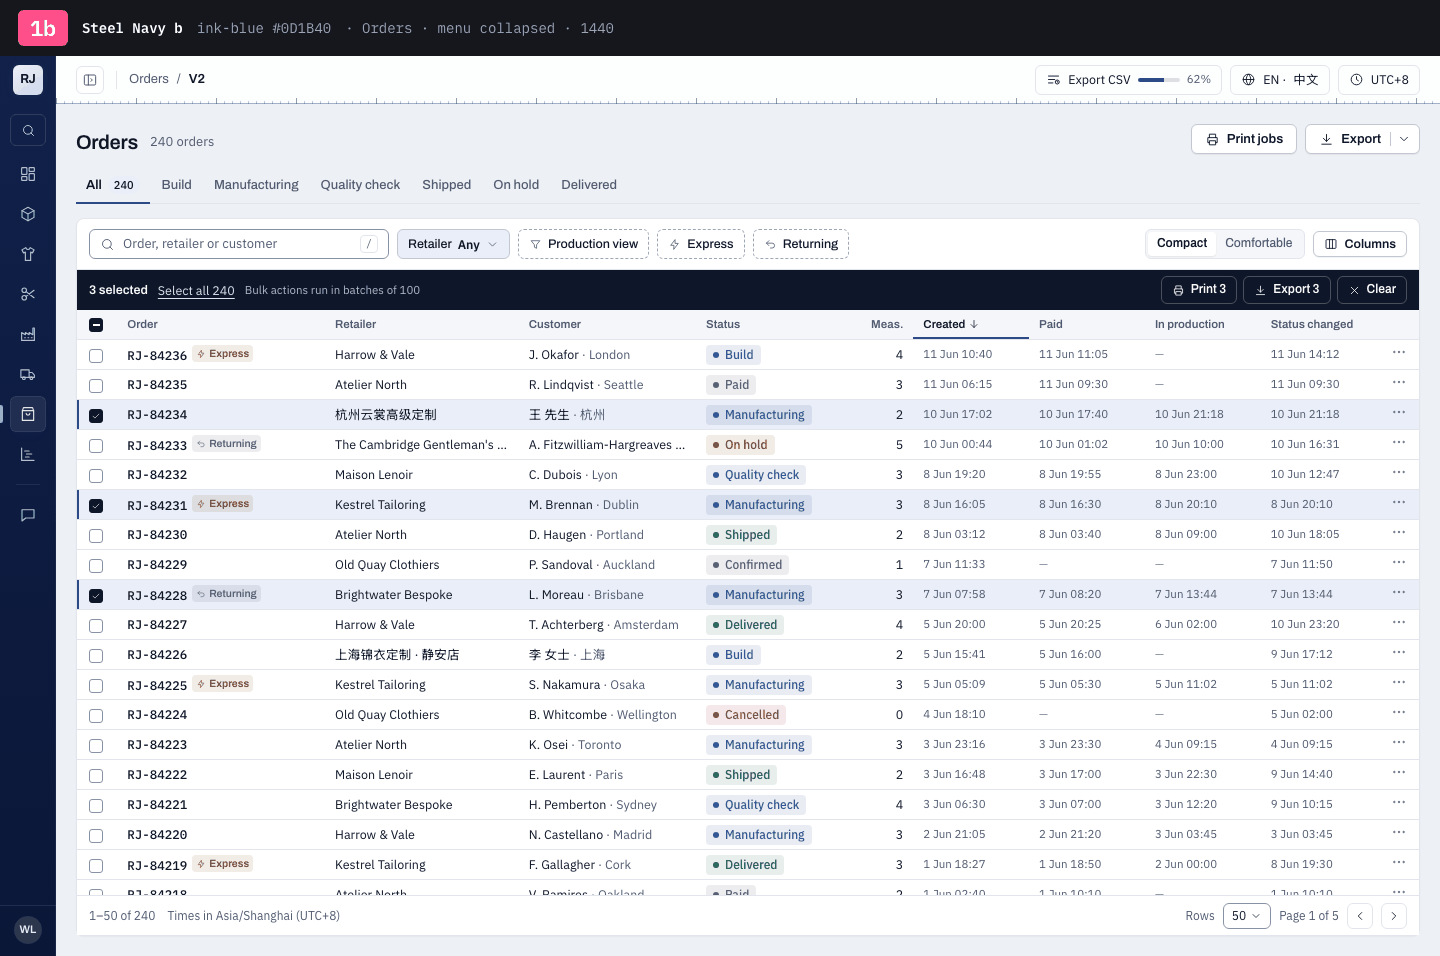Click the Print jobs button
The image size is (1440, 956).
click(1244, 139)
